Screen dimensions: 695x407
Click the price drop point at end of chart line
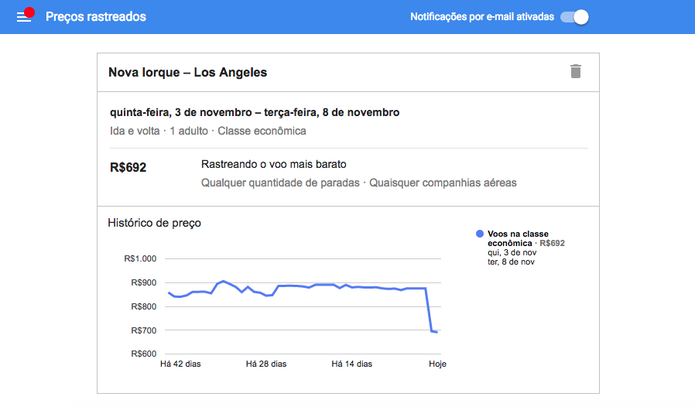pyautogui.click(x=437, y=332)
